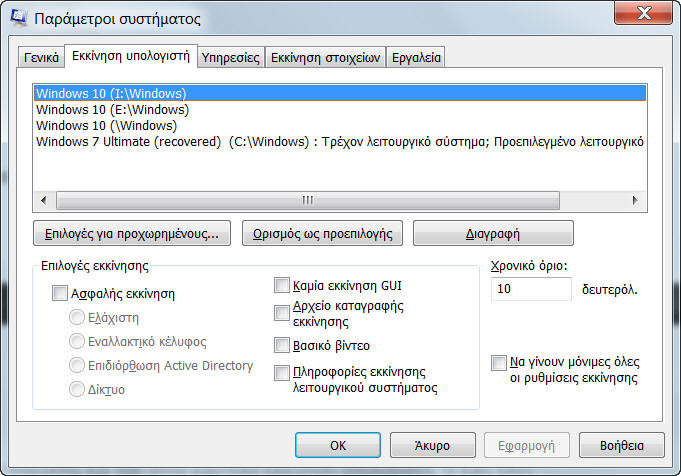Click the Εφαρμογή button

(527, 445)
